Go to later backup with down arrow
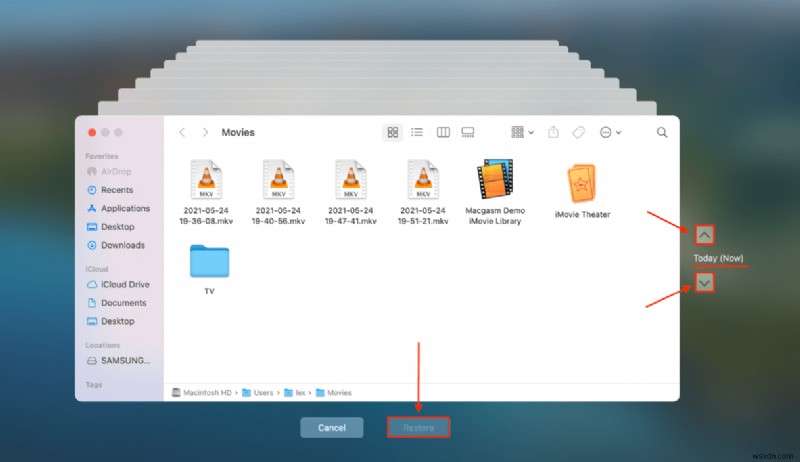Screen dimensions: 800x462 [704, 283]
